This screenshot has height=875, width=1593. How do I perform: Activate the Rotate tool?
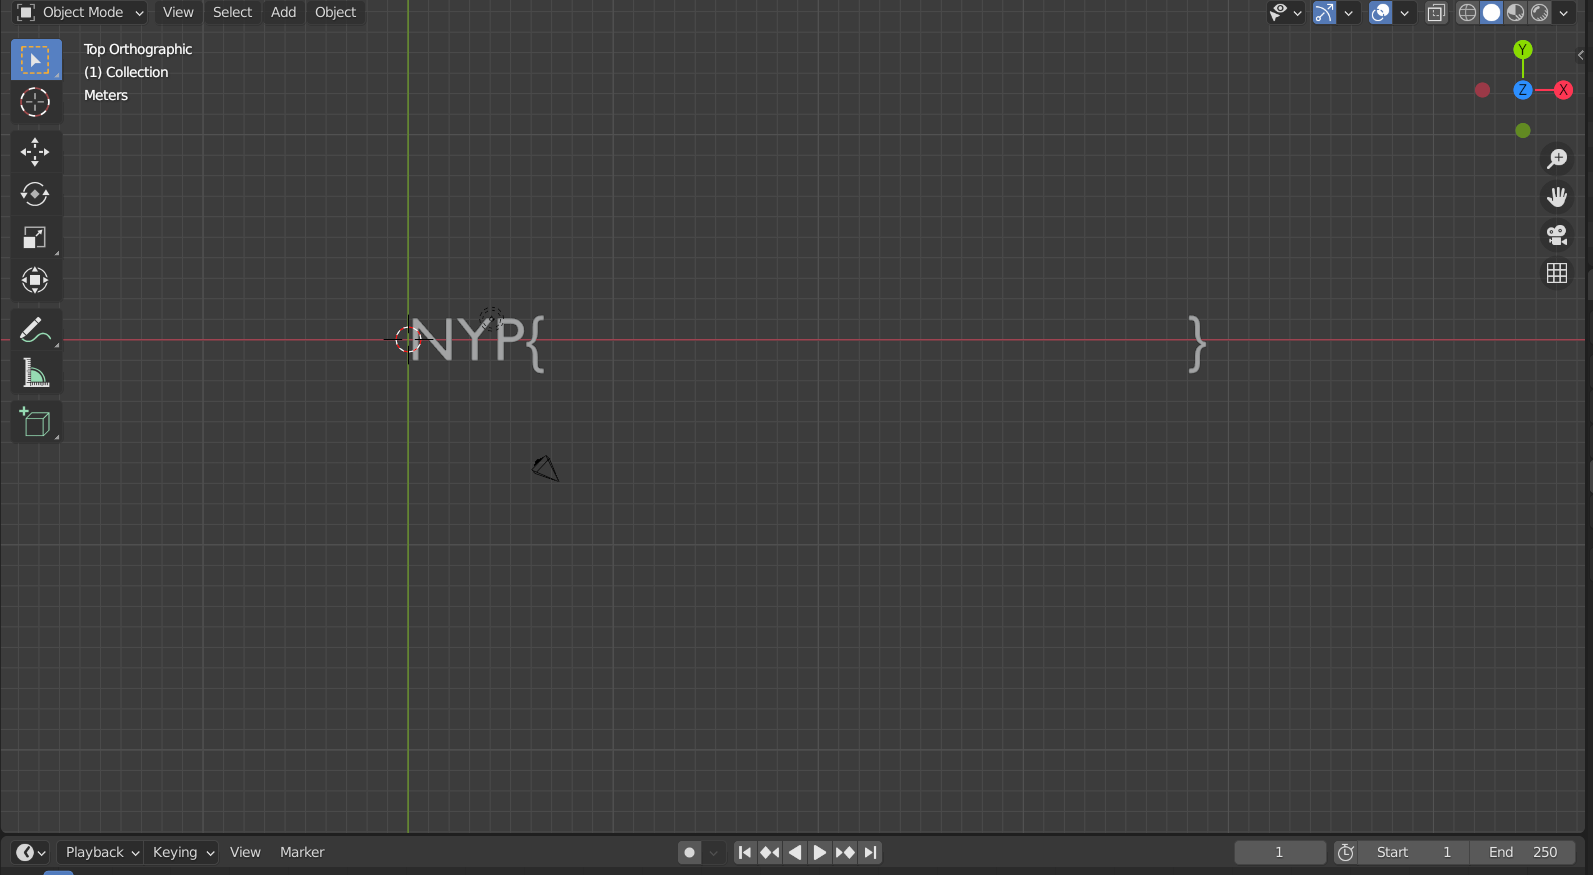35,194
